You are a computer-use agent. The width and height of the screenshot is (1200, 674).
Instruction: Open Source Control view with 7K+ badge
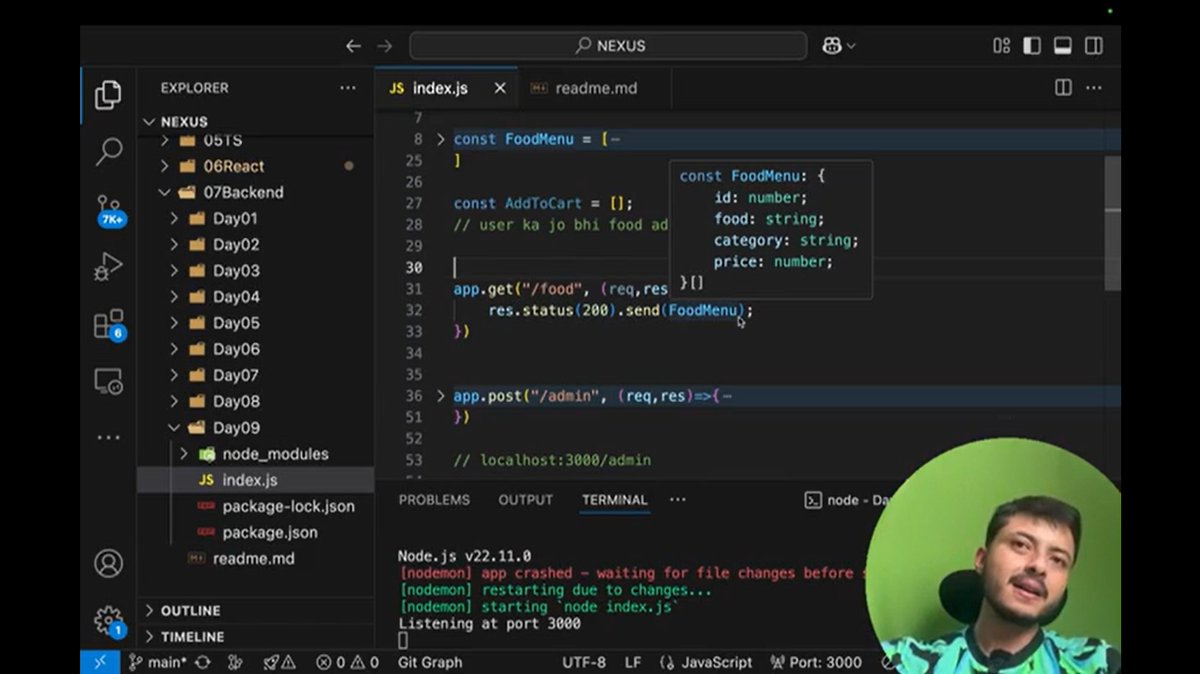(x=108, y=210)
